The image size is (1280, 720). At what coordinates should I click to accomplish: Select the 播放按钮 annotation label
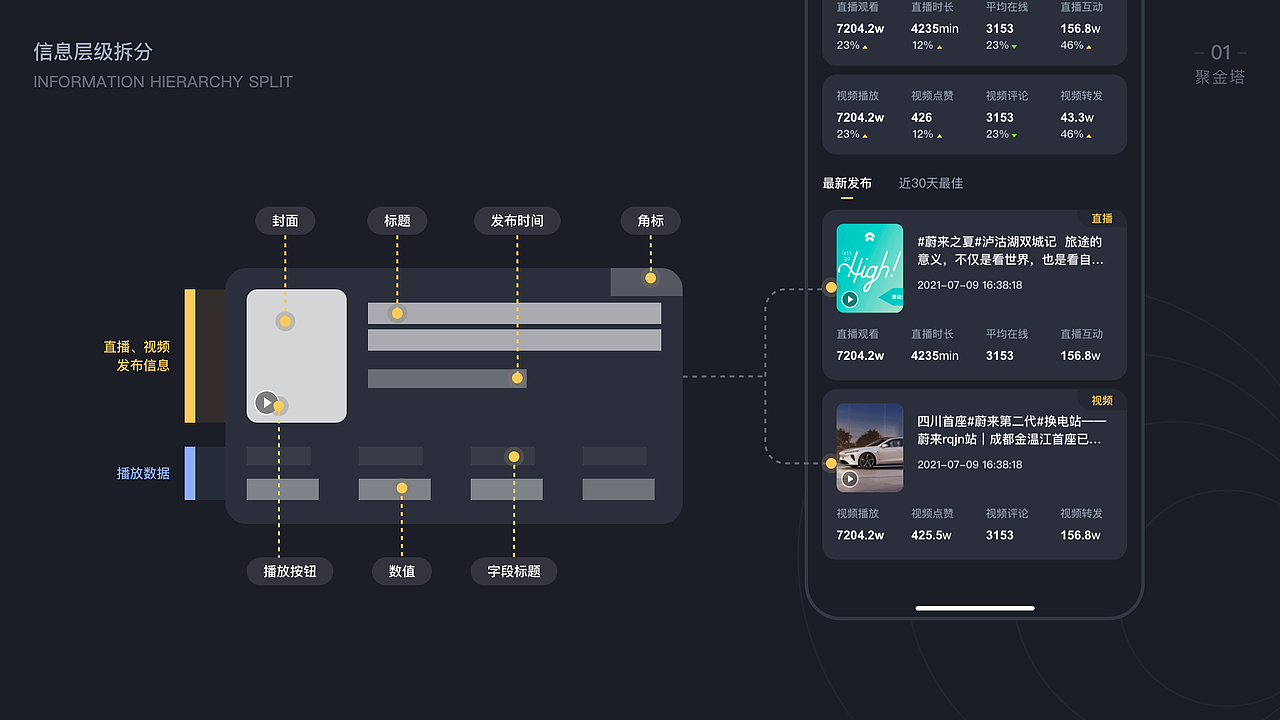click(290, 571)
